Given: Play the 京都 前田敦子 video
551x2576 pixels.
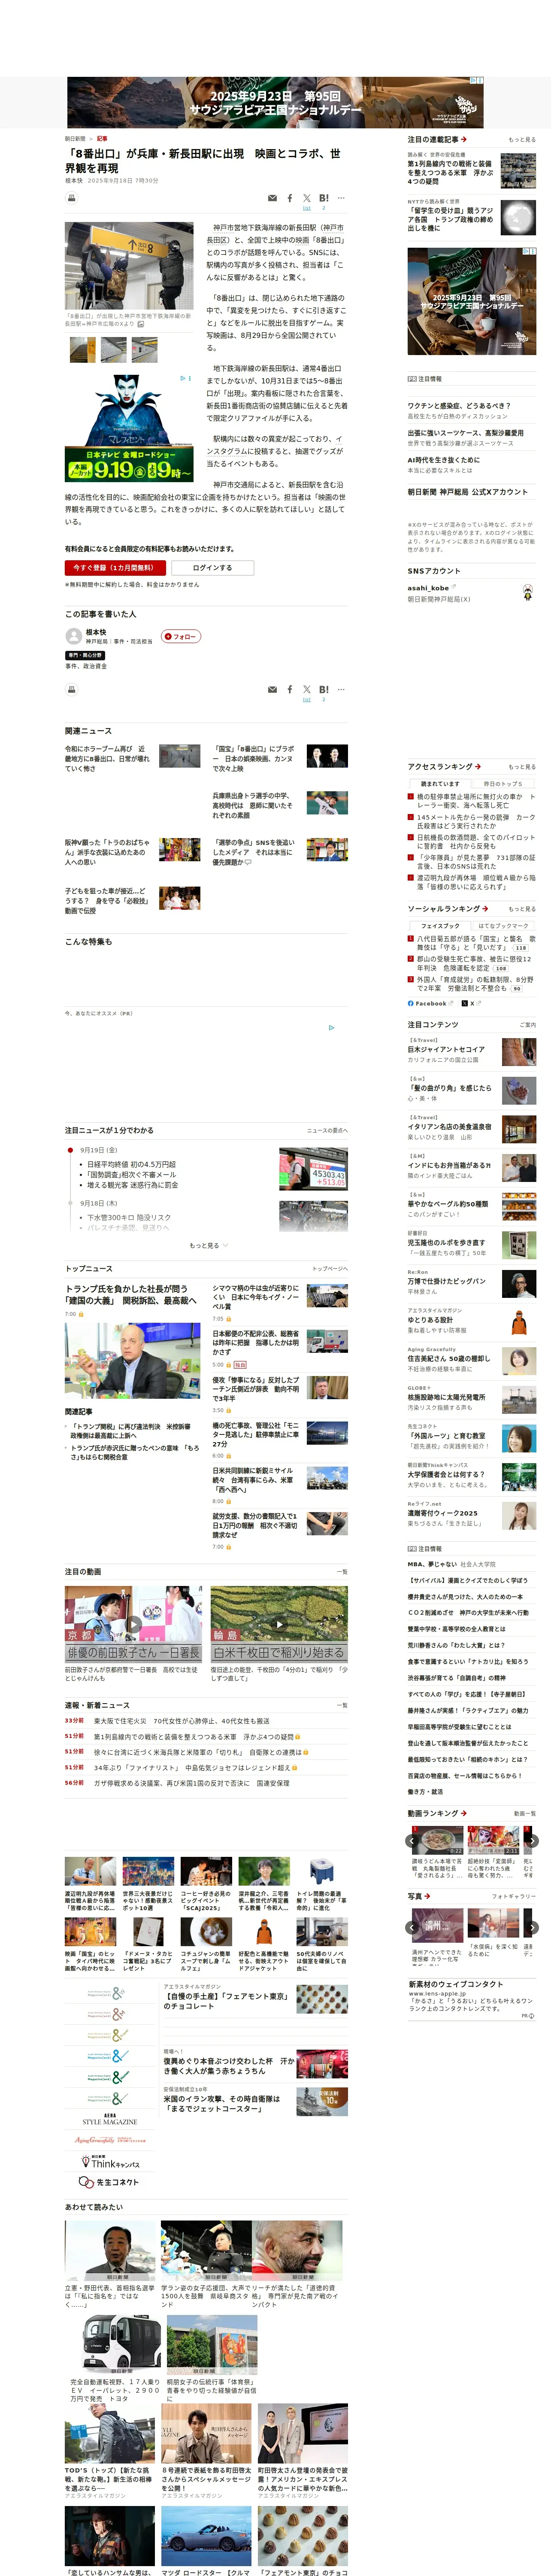Looking at the screenshot, I should pos(133,1625).
